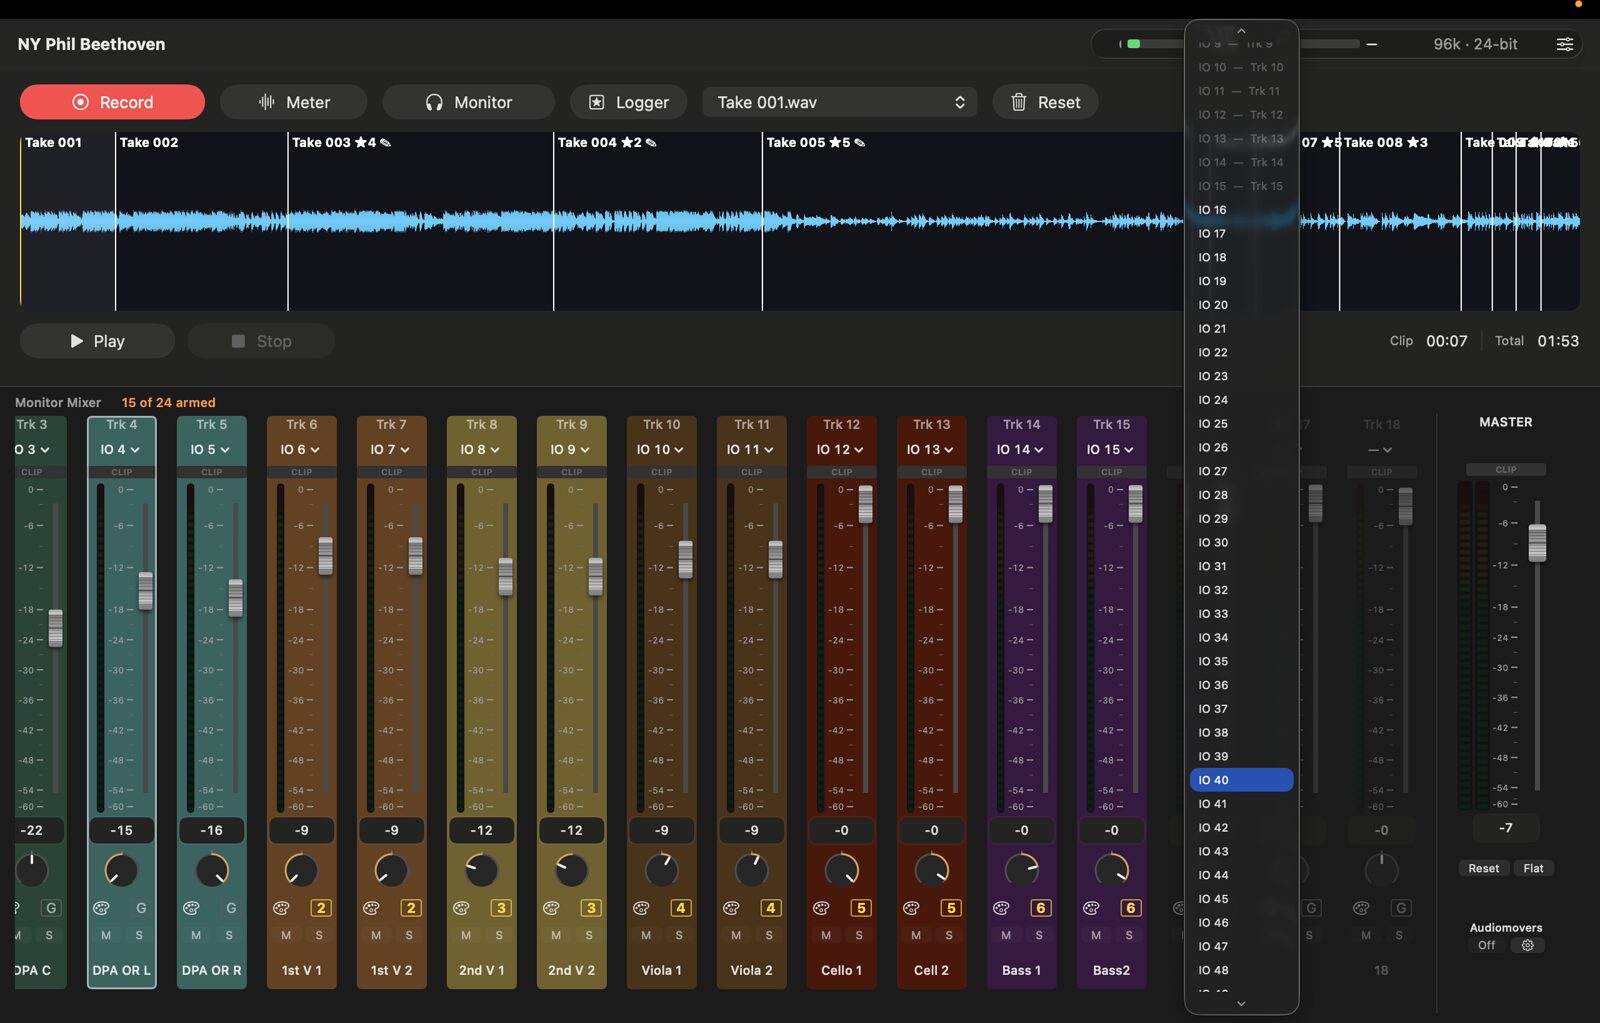Adjust pan knob on Cell 2 strip

click(x=932, y=870)
